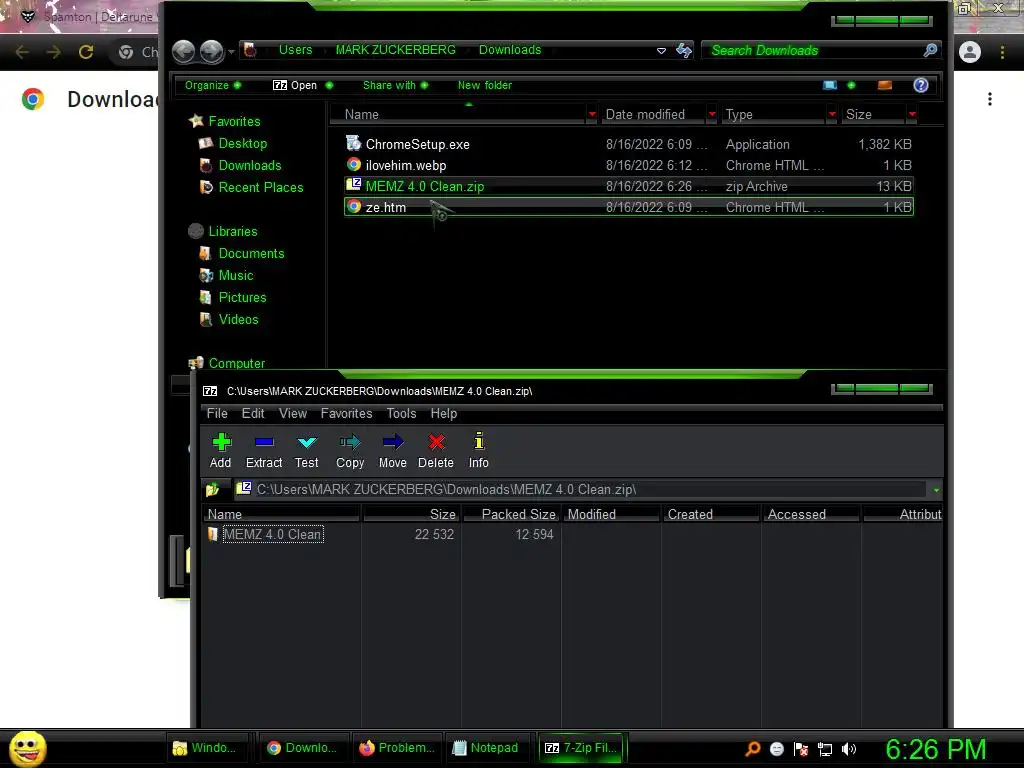This screenshot has height=768, width=1024.
Task: Reload page in Chrome window
Action: point(86,52)
